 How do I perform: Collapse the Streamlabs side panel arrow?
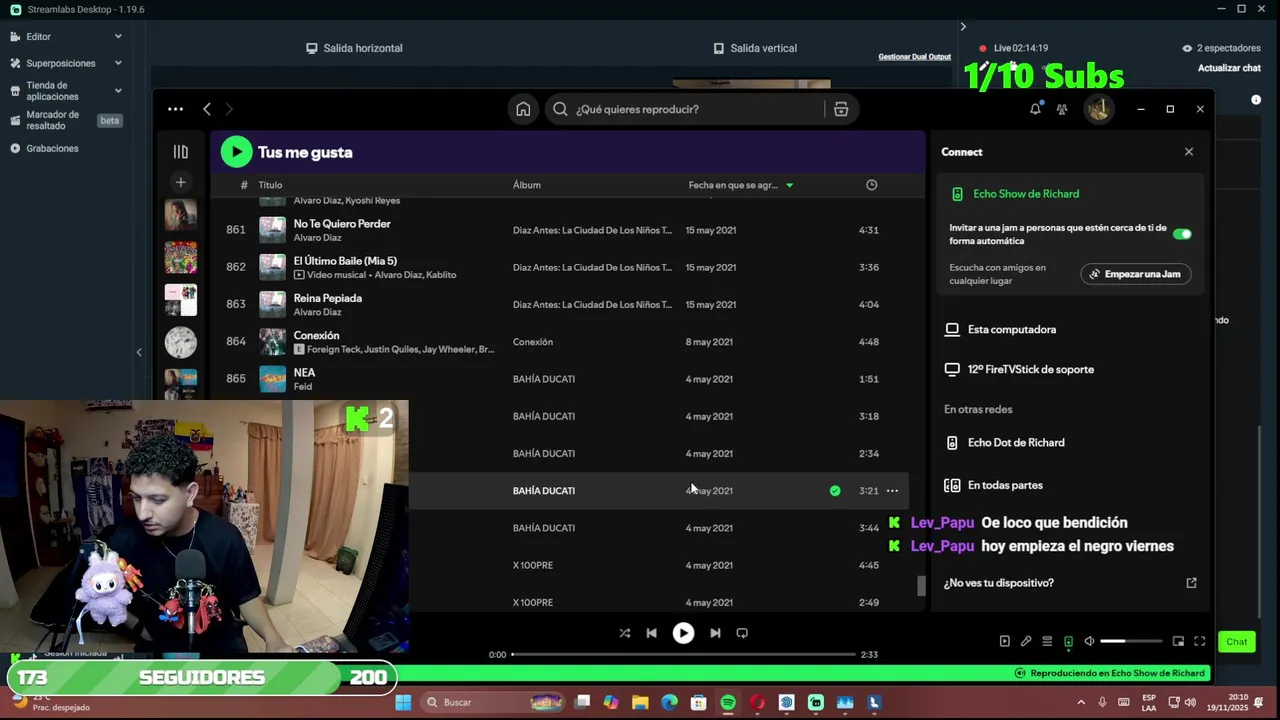tap(139, 352)
